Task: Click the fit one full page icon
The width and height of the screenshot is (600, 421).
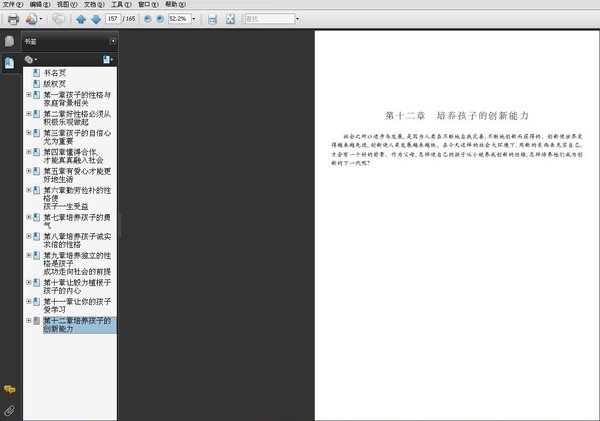Action: (x=230, y=19)
